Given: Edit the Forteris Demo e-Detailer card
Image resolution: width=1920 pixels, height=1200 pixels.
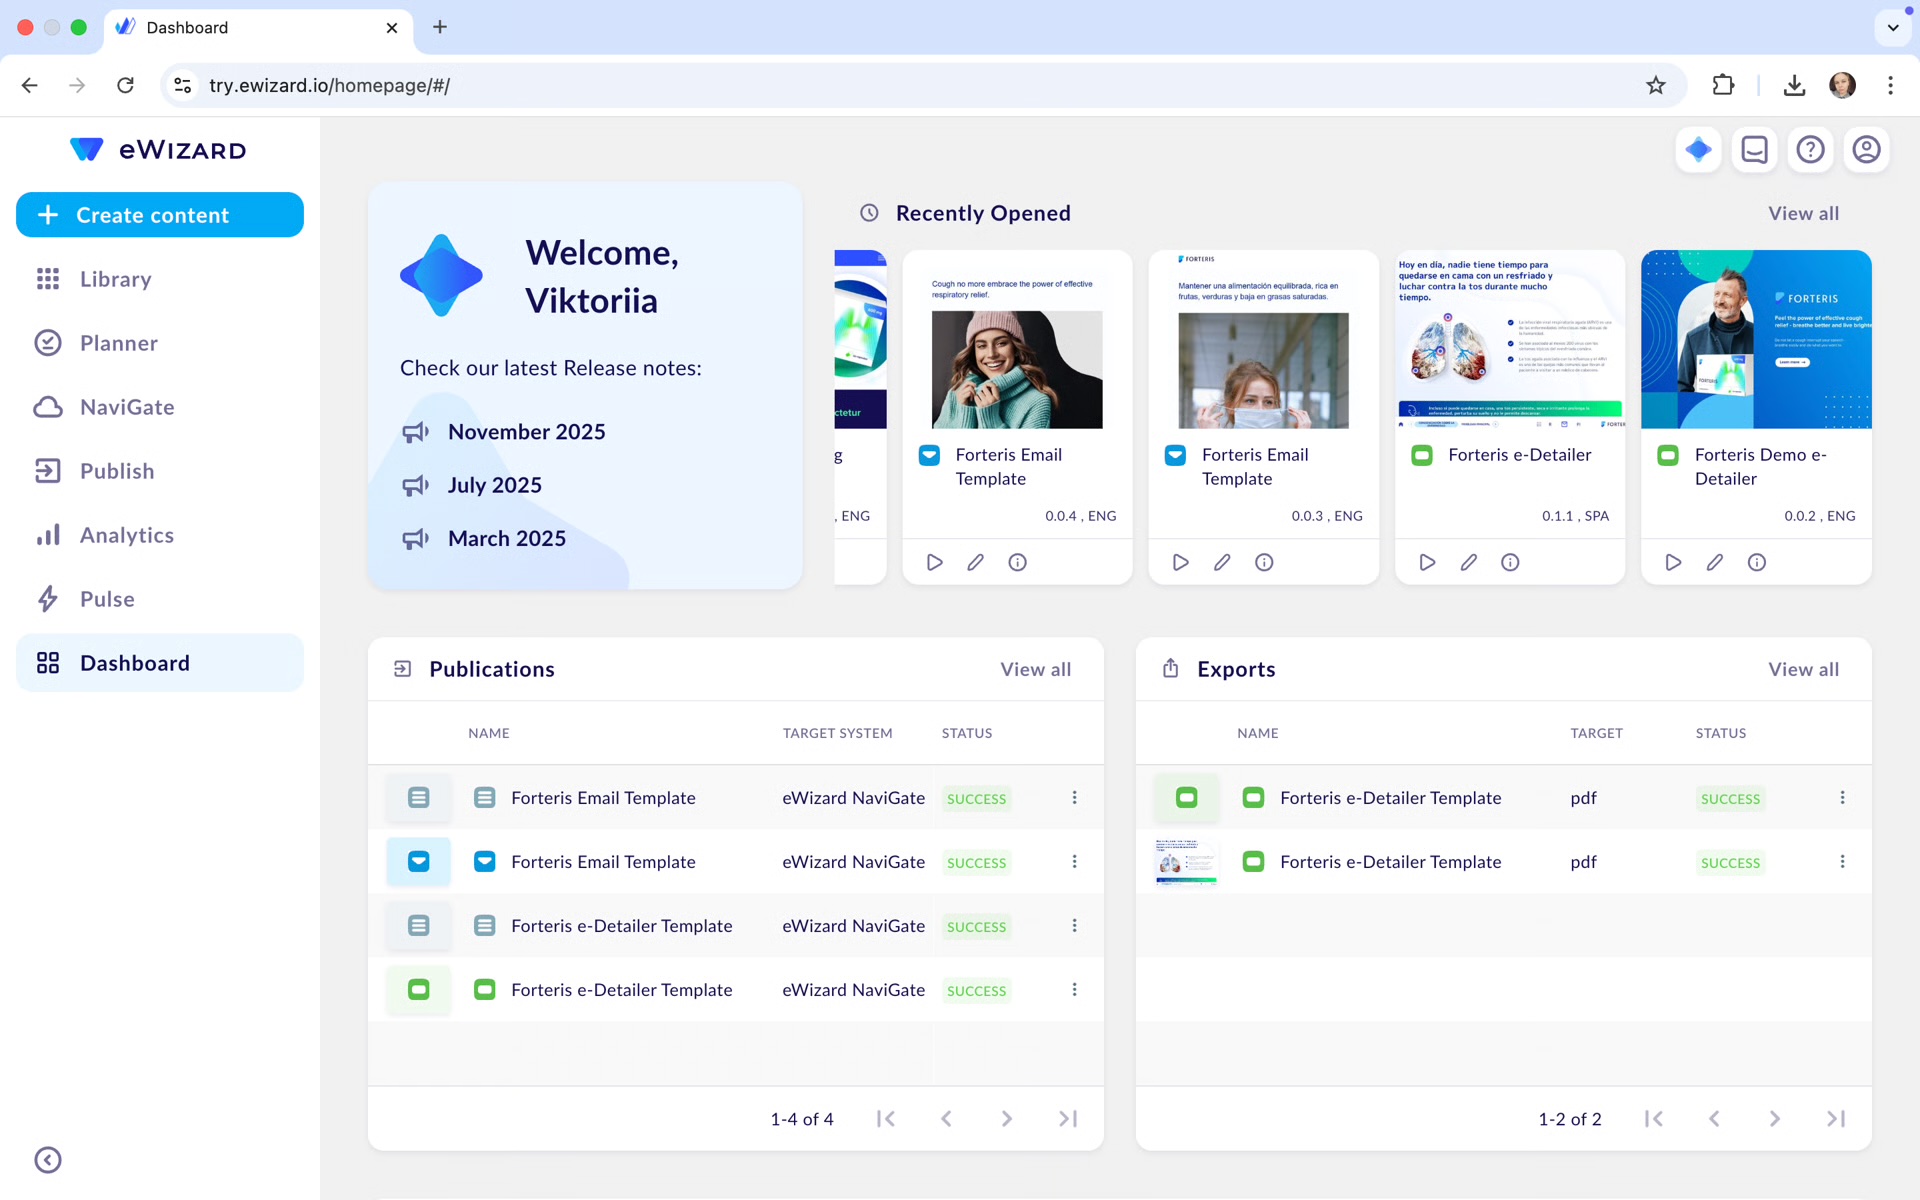Looking at the screenshot, I should point(1715,562).
